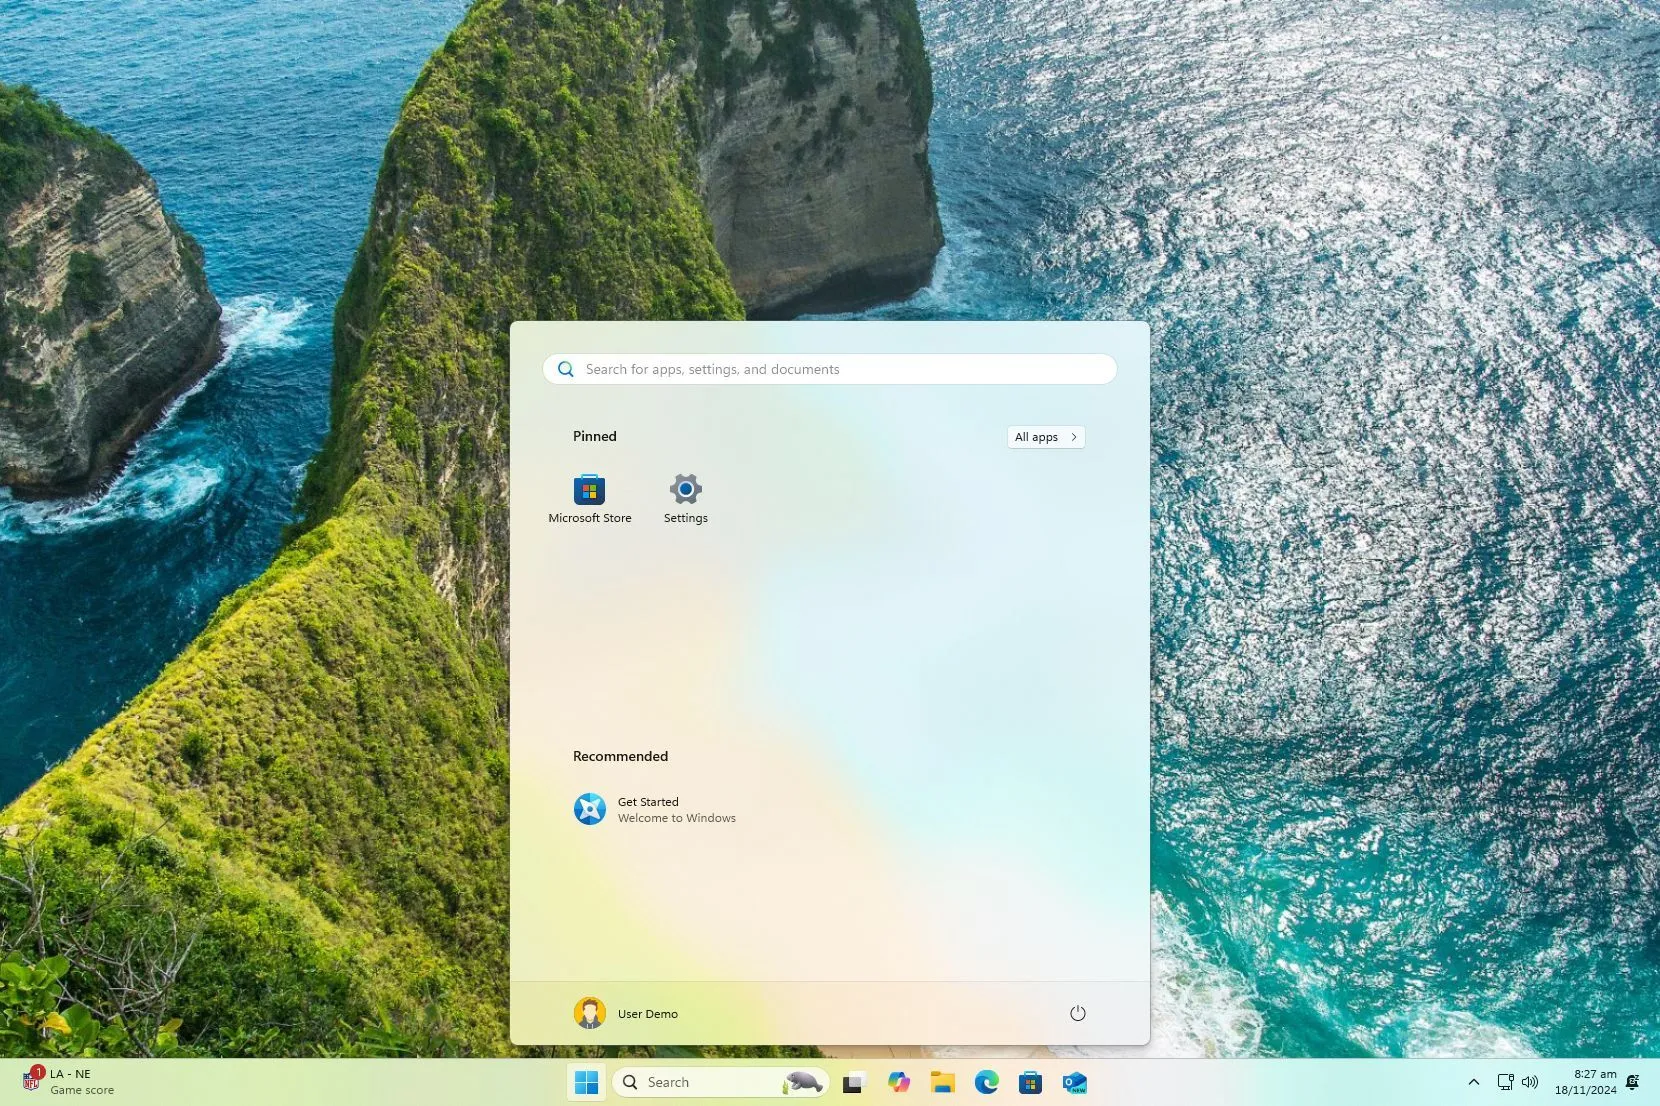Click the power button in the Start menu
1660x1106 pixels.
[x=1077, y=1013]
